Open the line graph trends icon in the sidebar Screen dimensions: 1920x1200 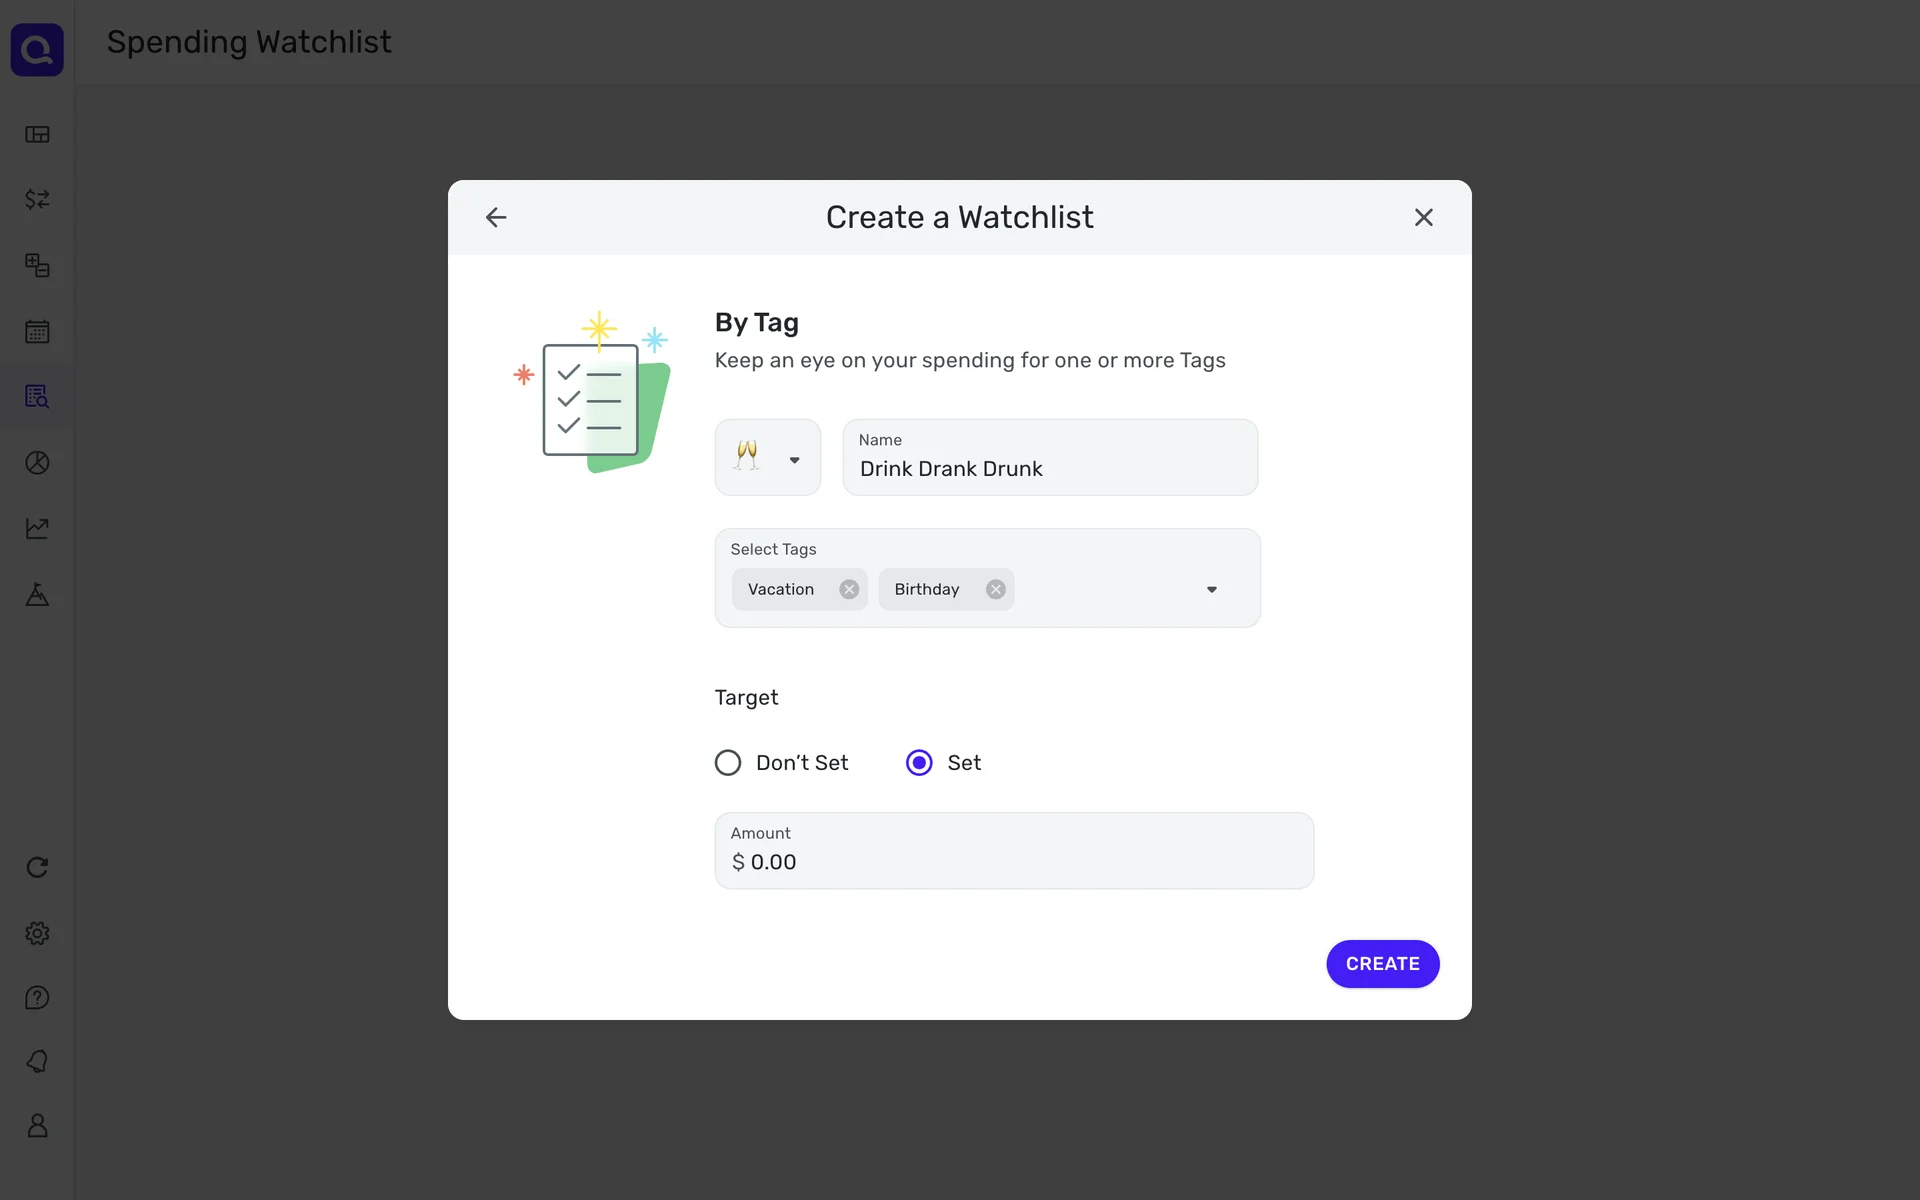pos(37,528)
